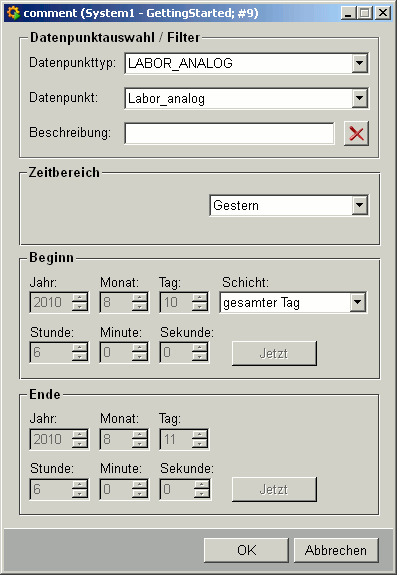Increase the Ende Minute spinner value
Viewport: 397px width, 575px height.
pos(140,485)
